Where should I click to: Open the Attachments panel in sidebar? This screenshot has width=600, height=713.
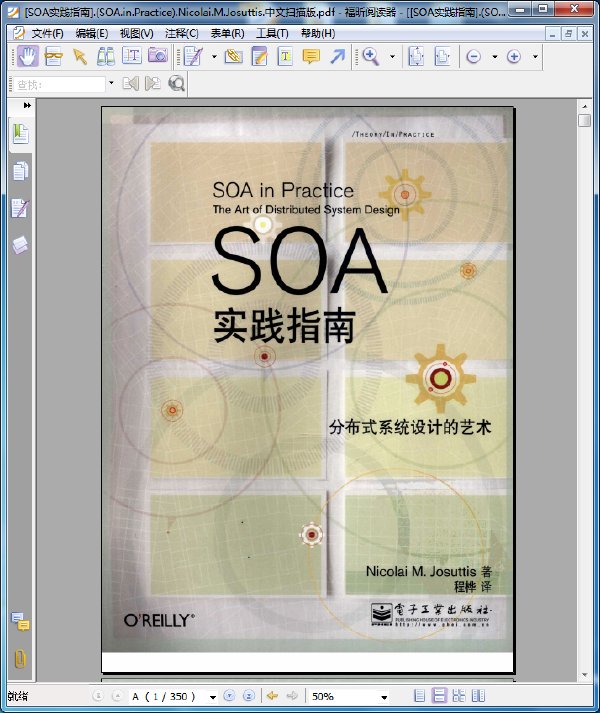(x=20, y=658)
